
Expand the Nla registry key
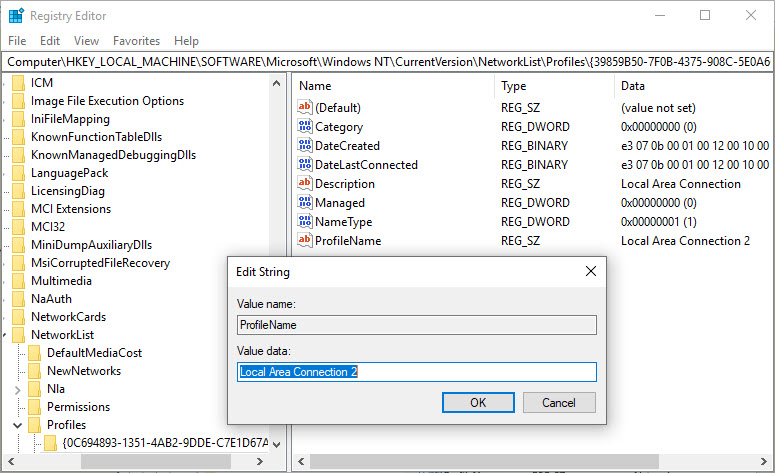click(17, 389)
